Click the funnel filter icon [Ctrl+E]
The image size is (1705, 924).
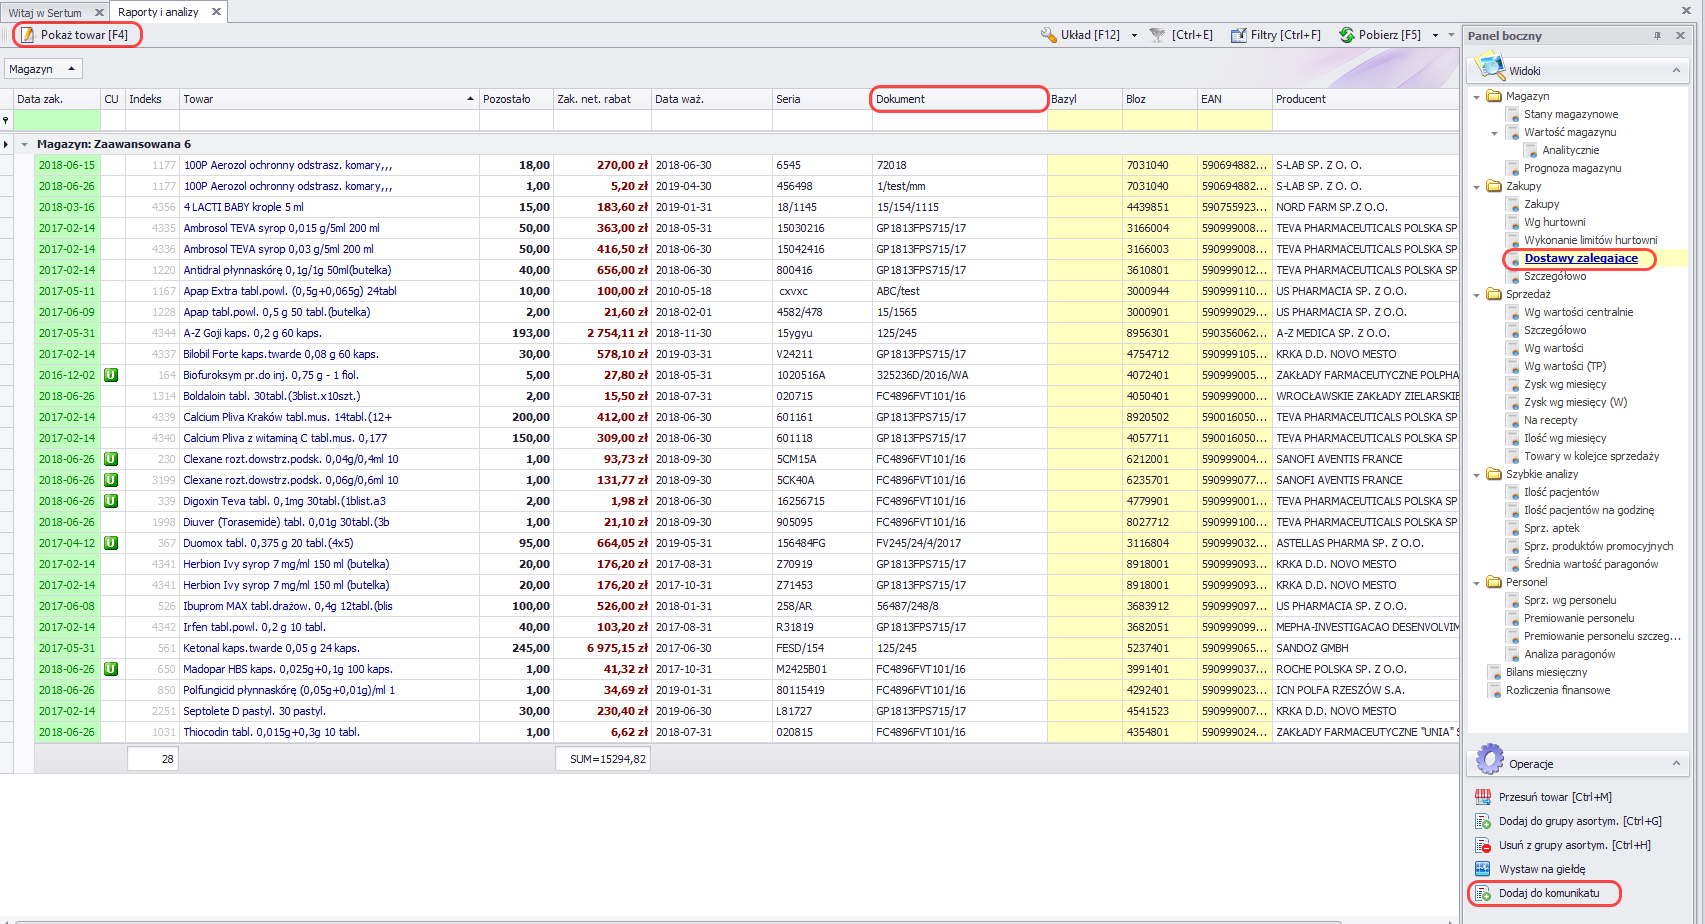click(x=1158, y=35)
